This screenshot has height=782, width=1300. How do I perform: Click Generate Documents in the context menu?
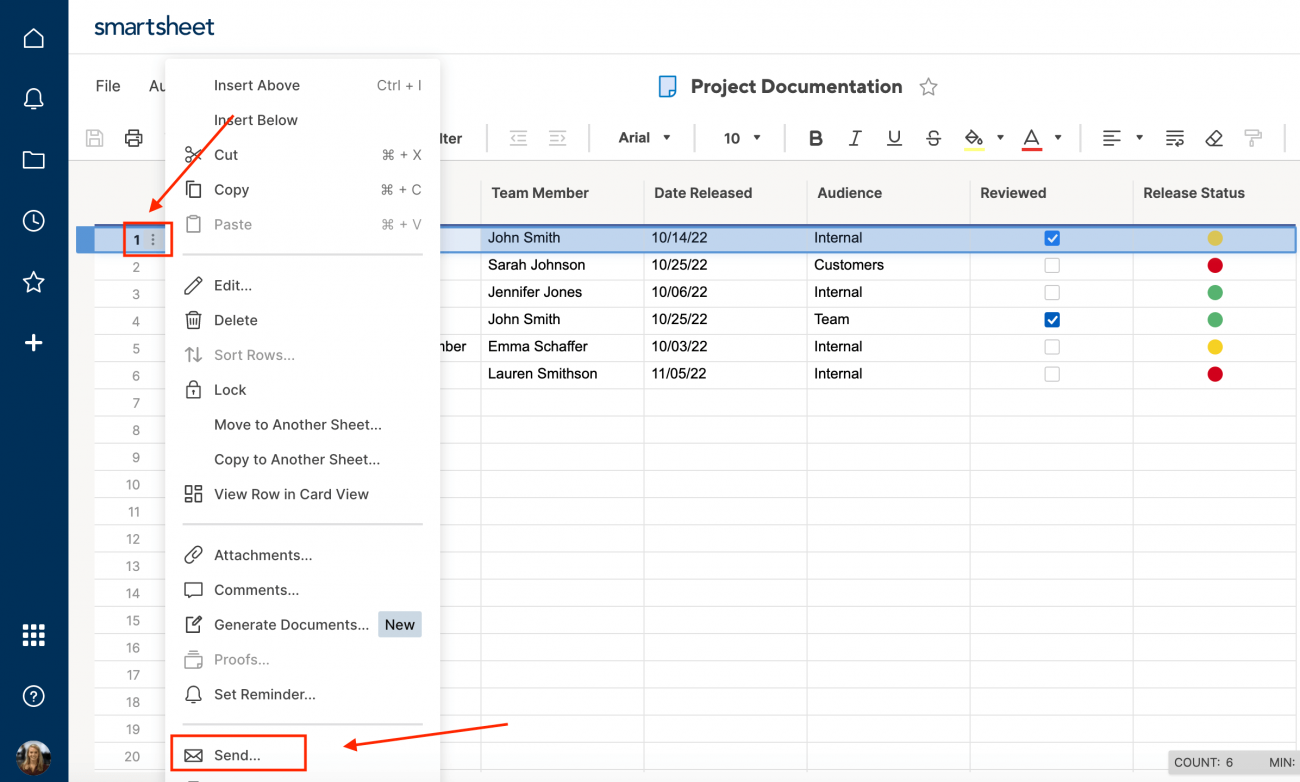pyautogui.click(x=288, y=624)
